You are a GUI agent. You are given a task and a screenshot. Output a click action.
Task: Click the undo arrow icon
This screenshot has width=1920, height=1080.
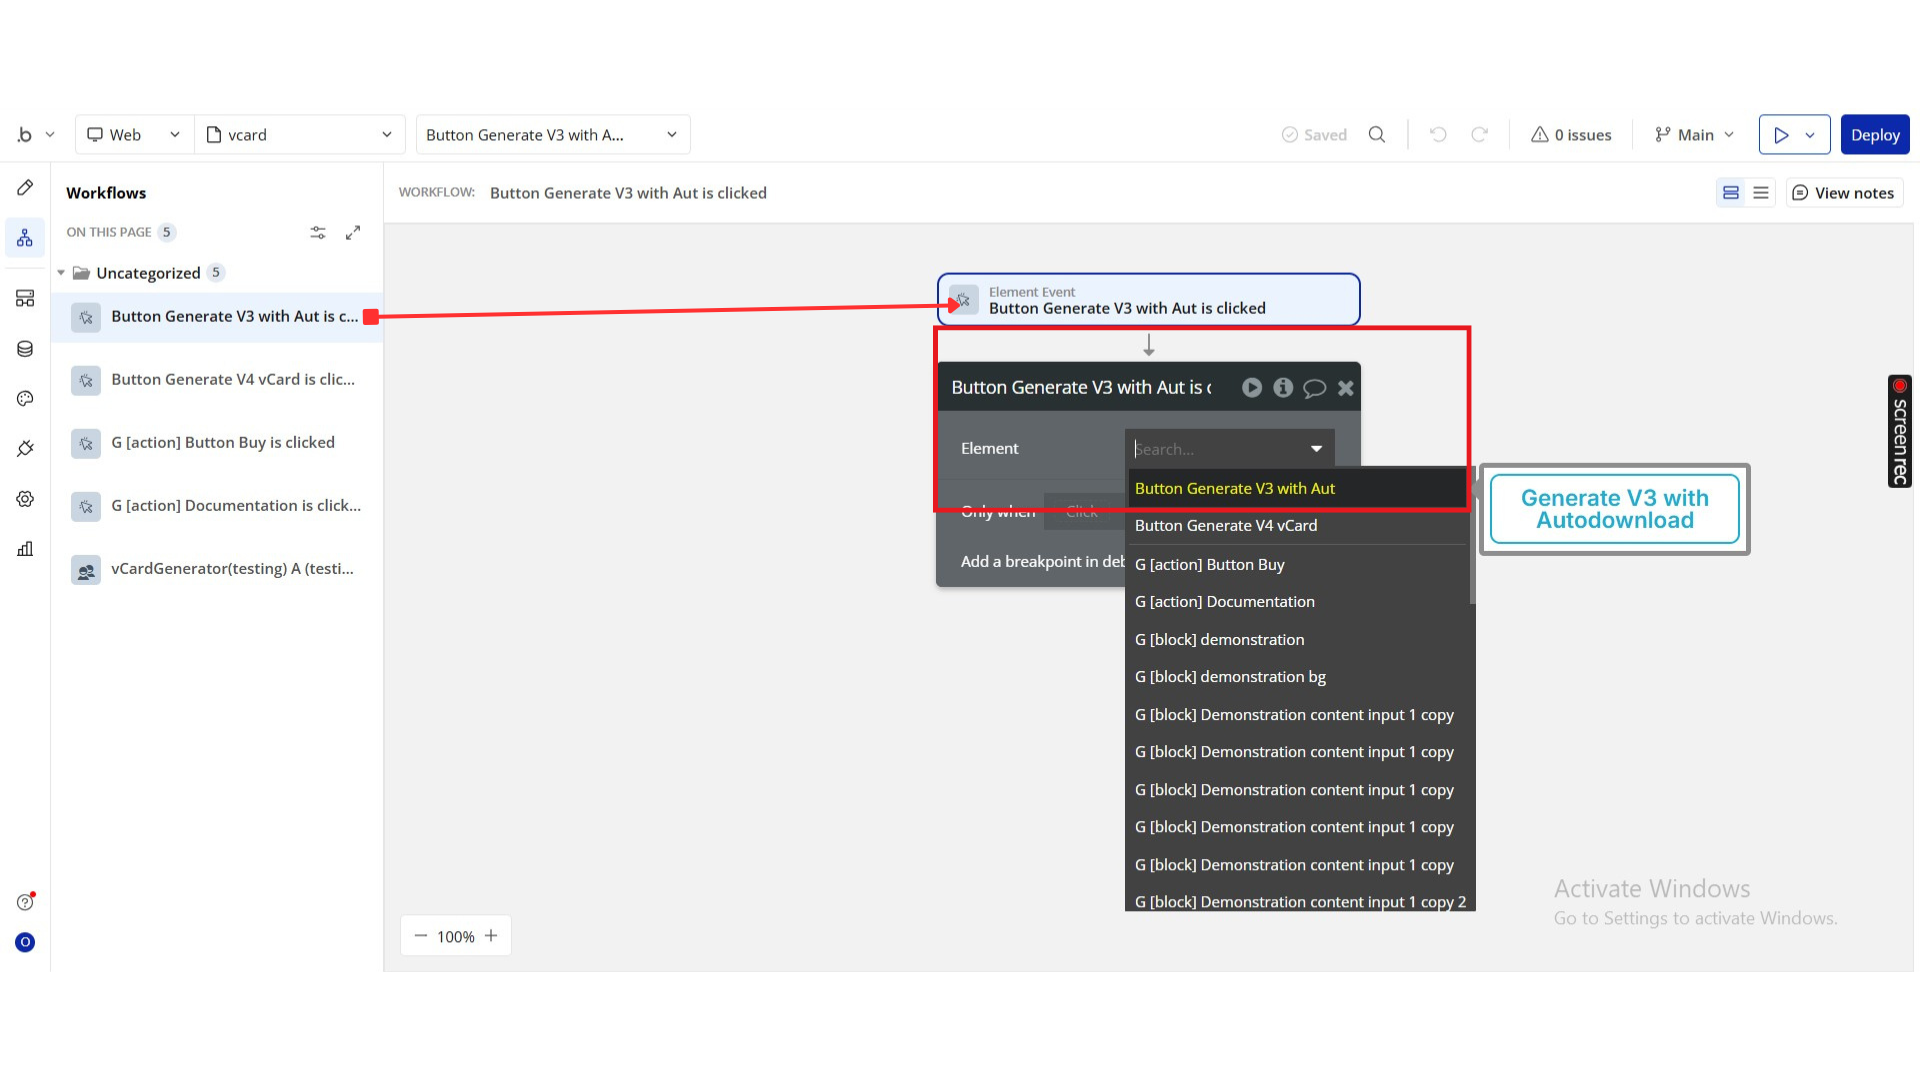[x=1438, y=135]
